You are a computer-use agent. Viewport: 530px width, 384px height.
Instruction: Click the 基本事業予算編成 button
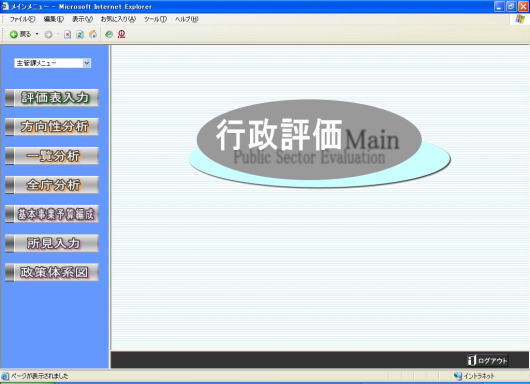(52, 214)
